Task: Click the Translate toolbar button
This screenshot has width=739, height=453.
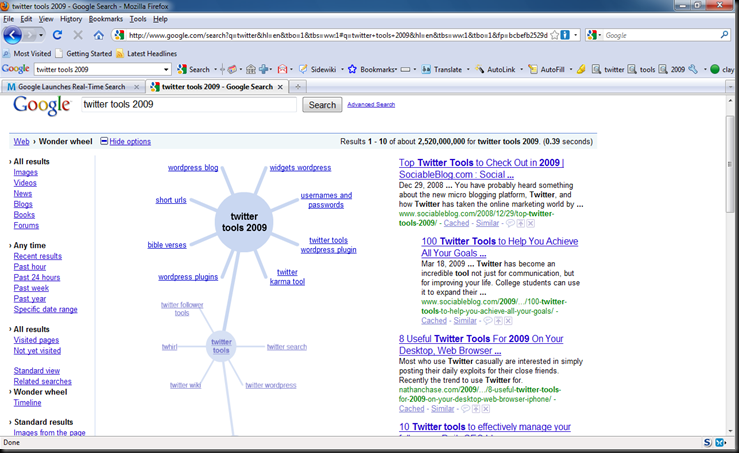Action: [442, 69]
